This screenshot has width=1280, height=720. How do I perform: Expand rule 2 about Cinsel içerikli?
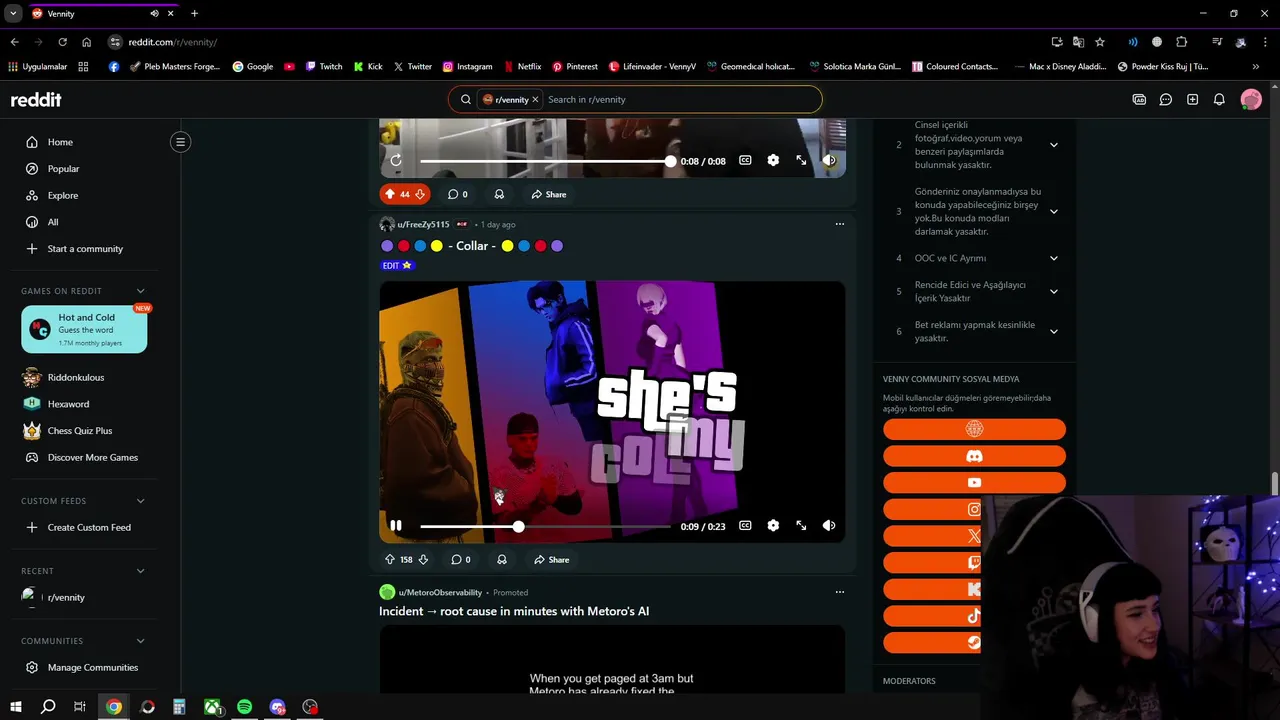[1054, 145]
